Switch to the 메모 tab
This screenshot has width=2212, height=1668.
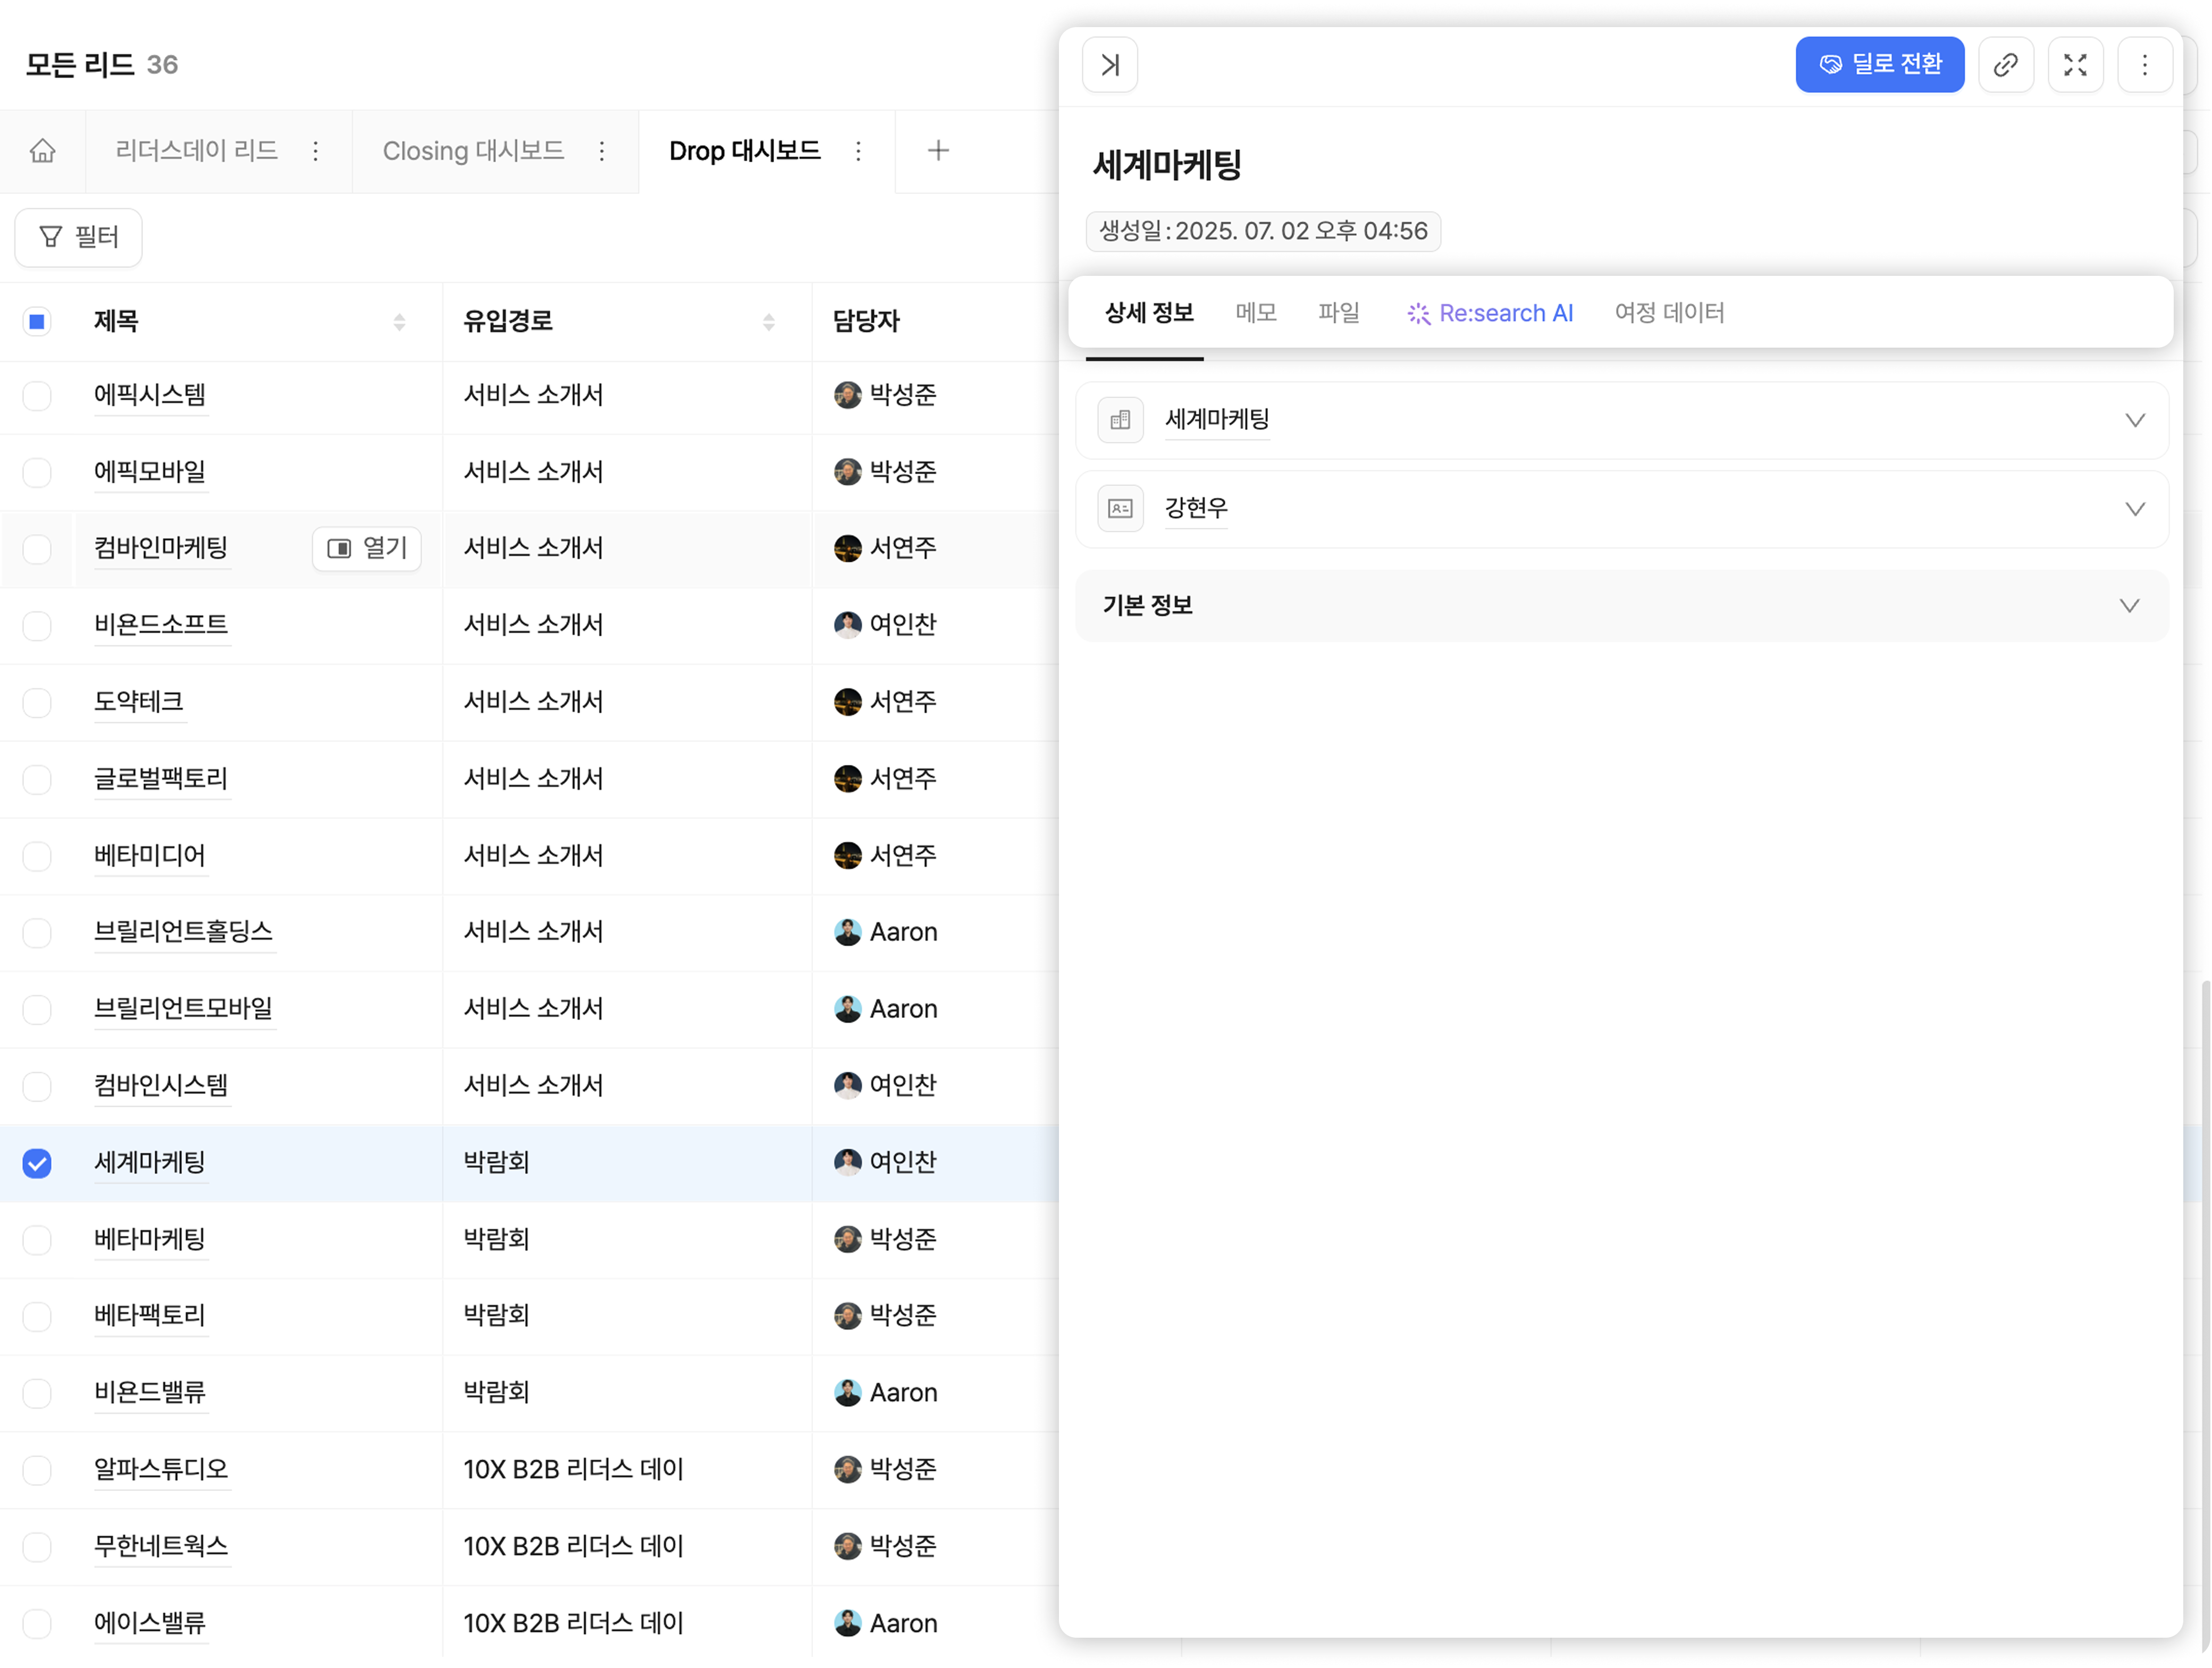1255,313
